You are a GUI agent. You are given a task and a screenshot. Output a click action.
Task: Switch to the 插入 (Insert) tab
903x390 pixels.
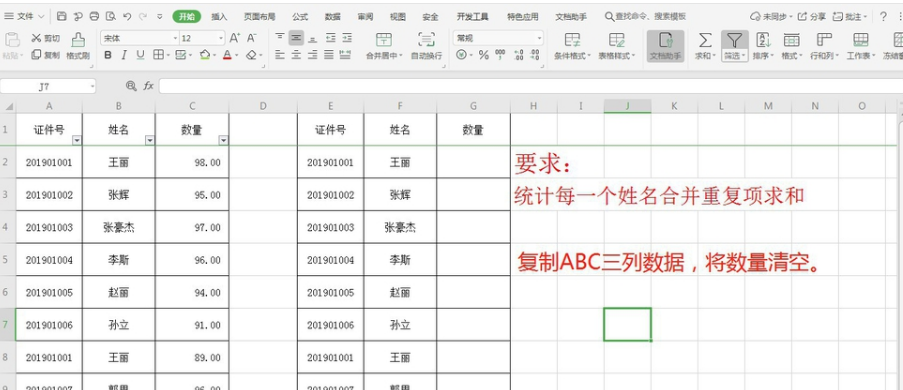219,16
